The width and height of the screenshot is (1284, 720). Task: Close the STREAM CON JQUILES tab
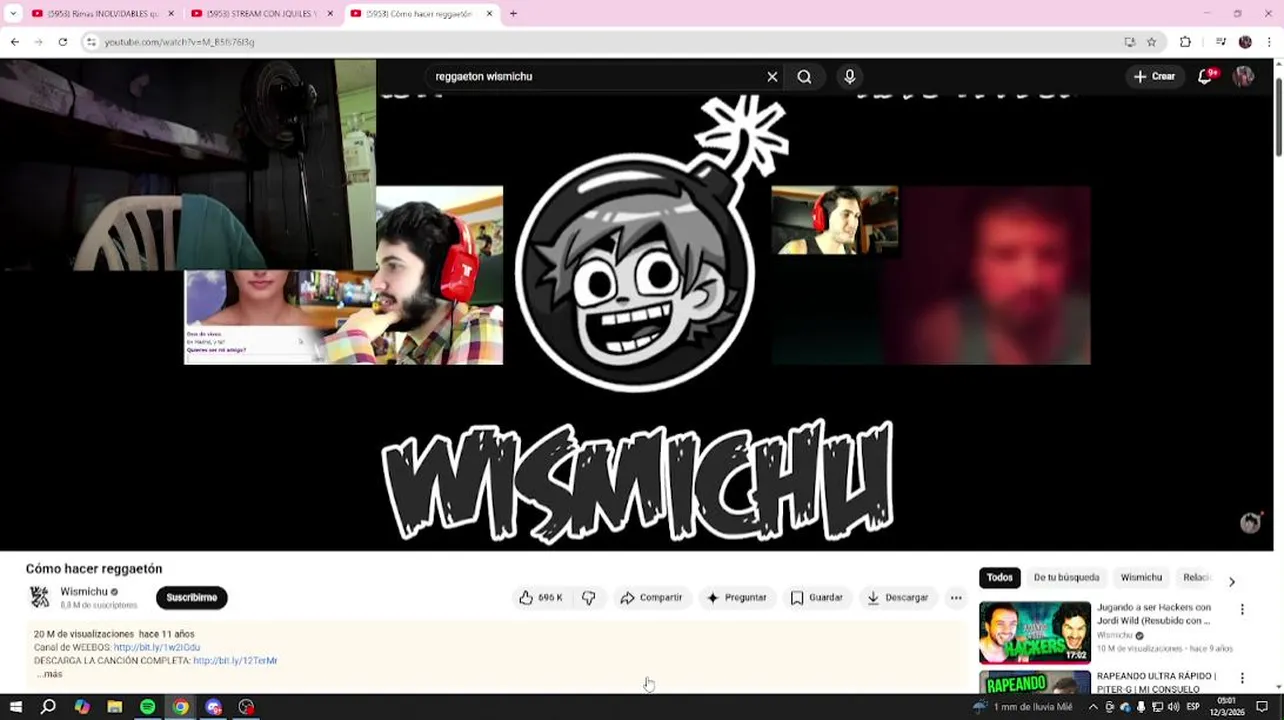(330, 14)
